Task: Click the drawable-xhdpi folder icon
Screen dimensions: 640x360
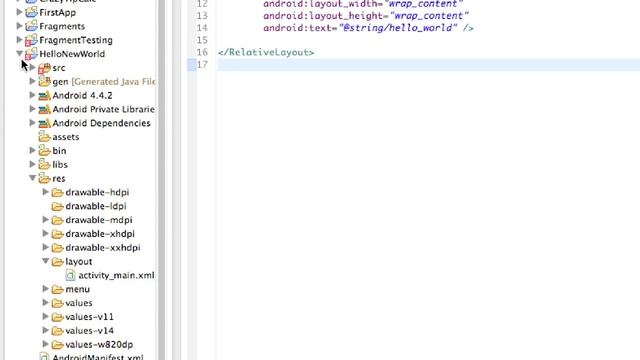Action: click(58, 234)
